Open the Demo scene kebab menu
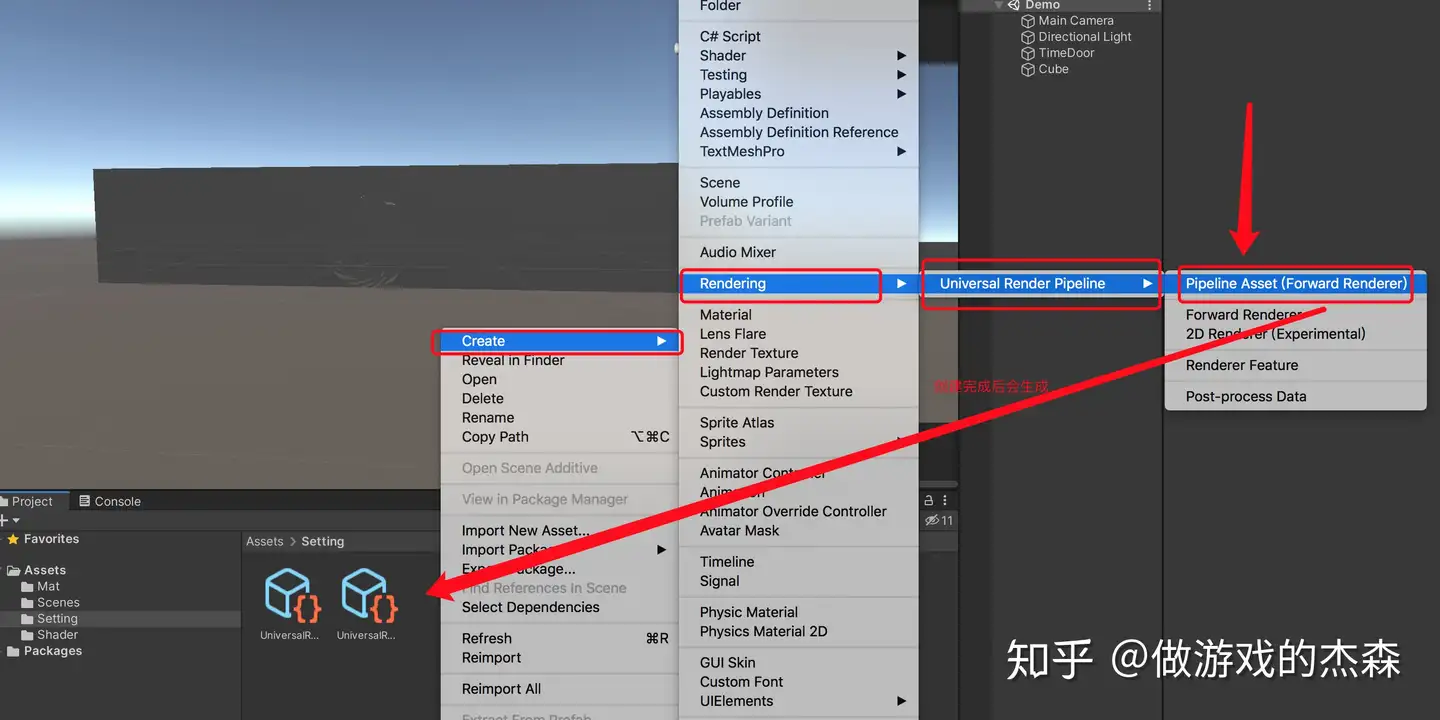The width and height of the screenshot is (1440, 720). (x=1150, y=5)
